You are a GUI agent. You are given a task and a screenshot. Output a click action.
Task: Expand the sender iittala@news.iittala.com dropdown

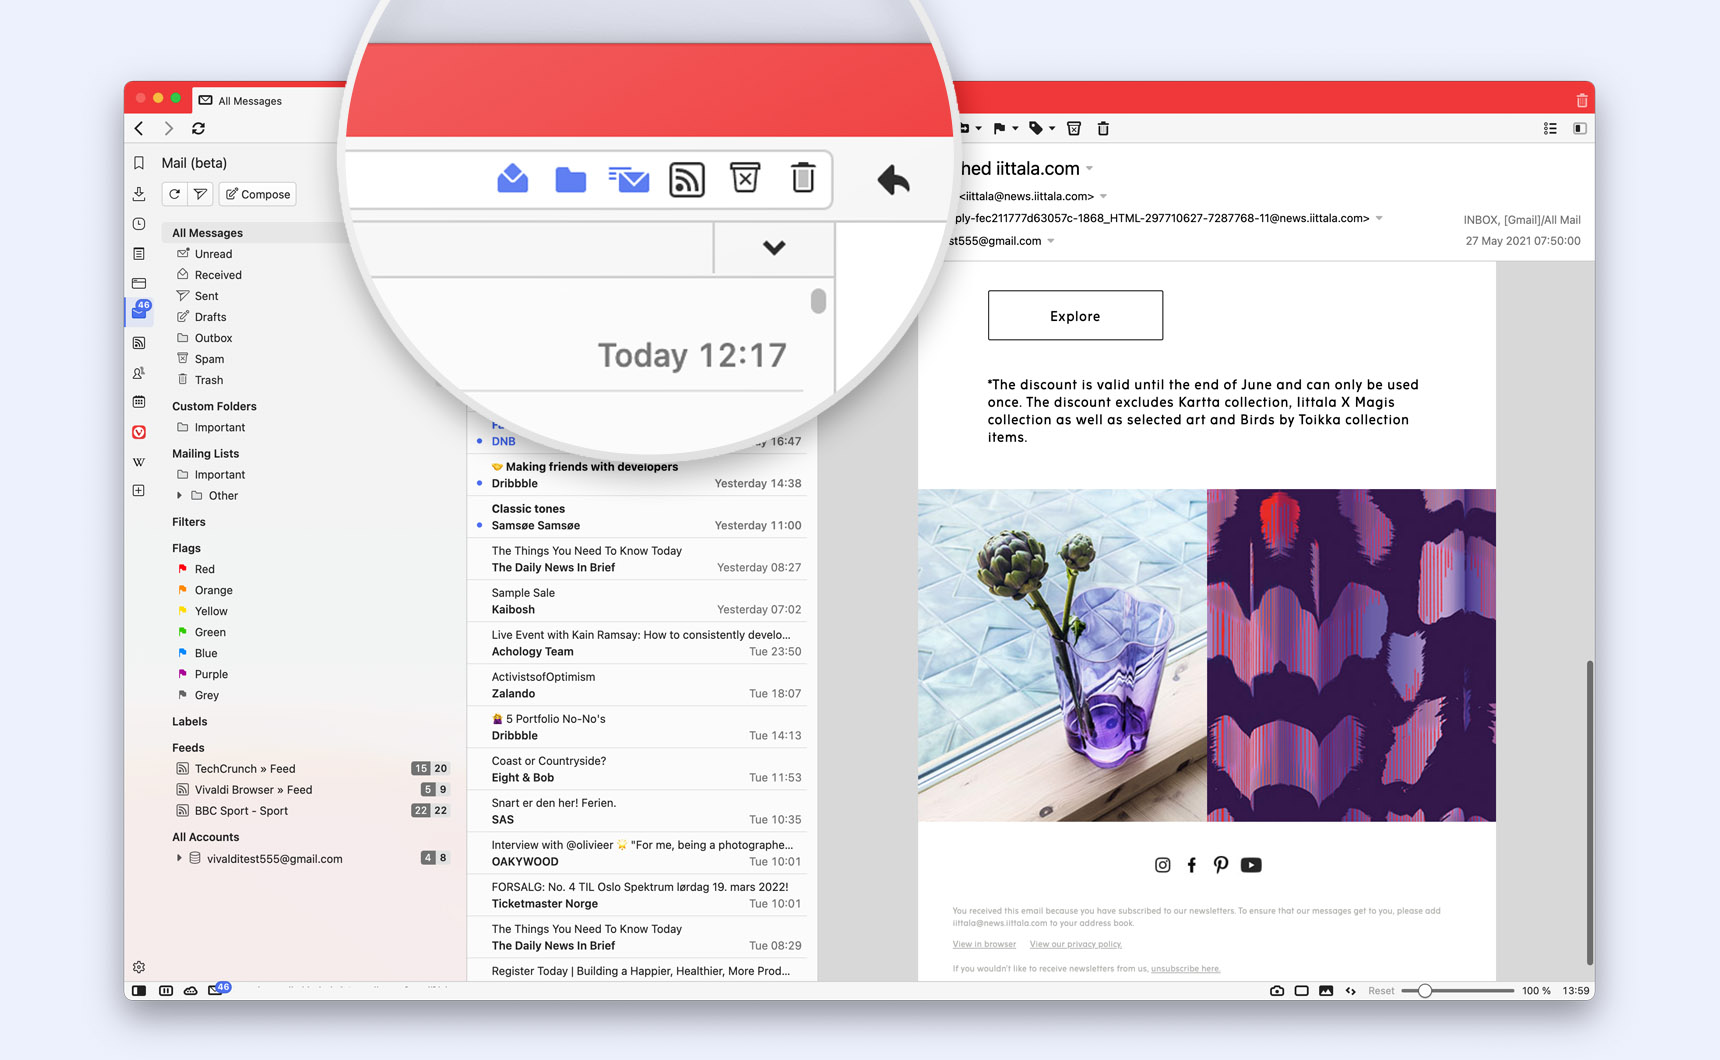(1103, 196)
